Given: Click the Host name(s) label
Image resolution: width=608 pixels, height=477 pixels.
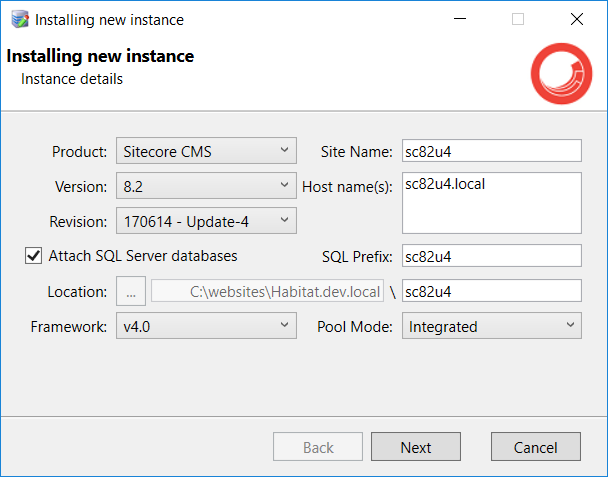Looking at the screenshot, I should click(x=347, y=187).
